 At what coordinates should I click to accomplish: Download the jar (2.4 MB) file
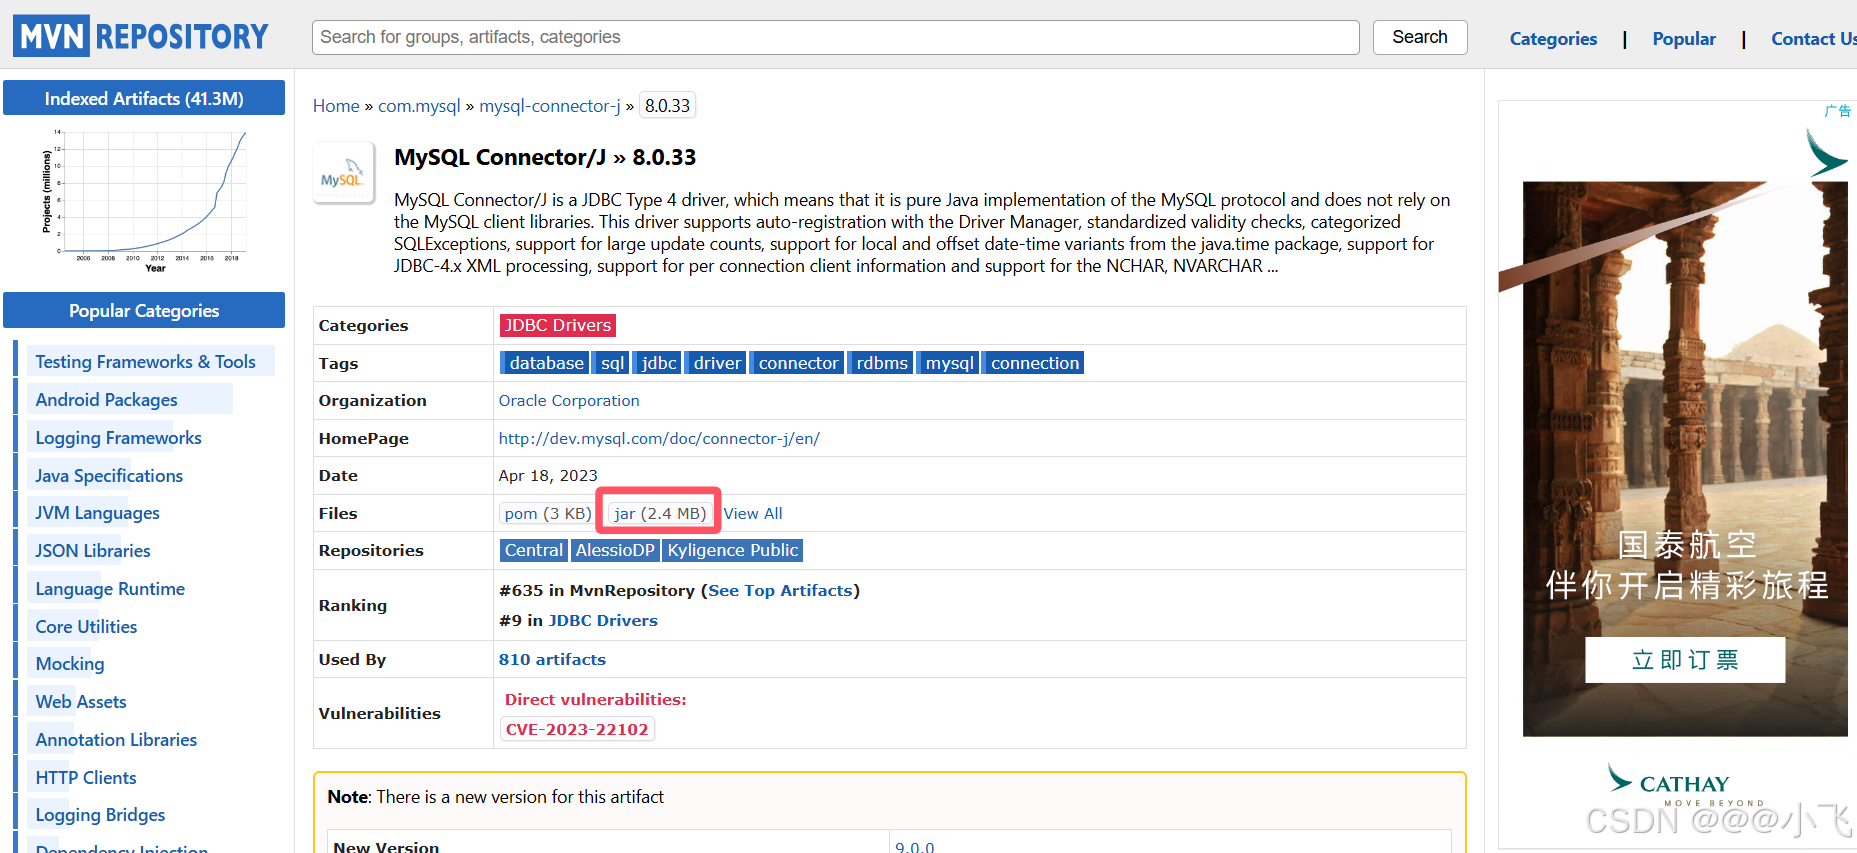coord(660,513)
